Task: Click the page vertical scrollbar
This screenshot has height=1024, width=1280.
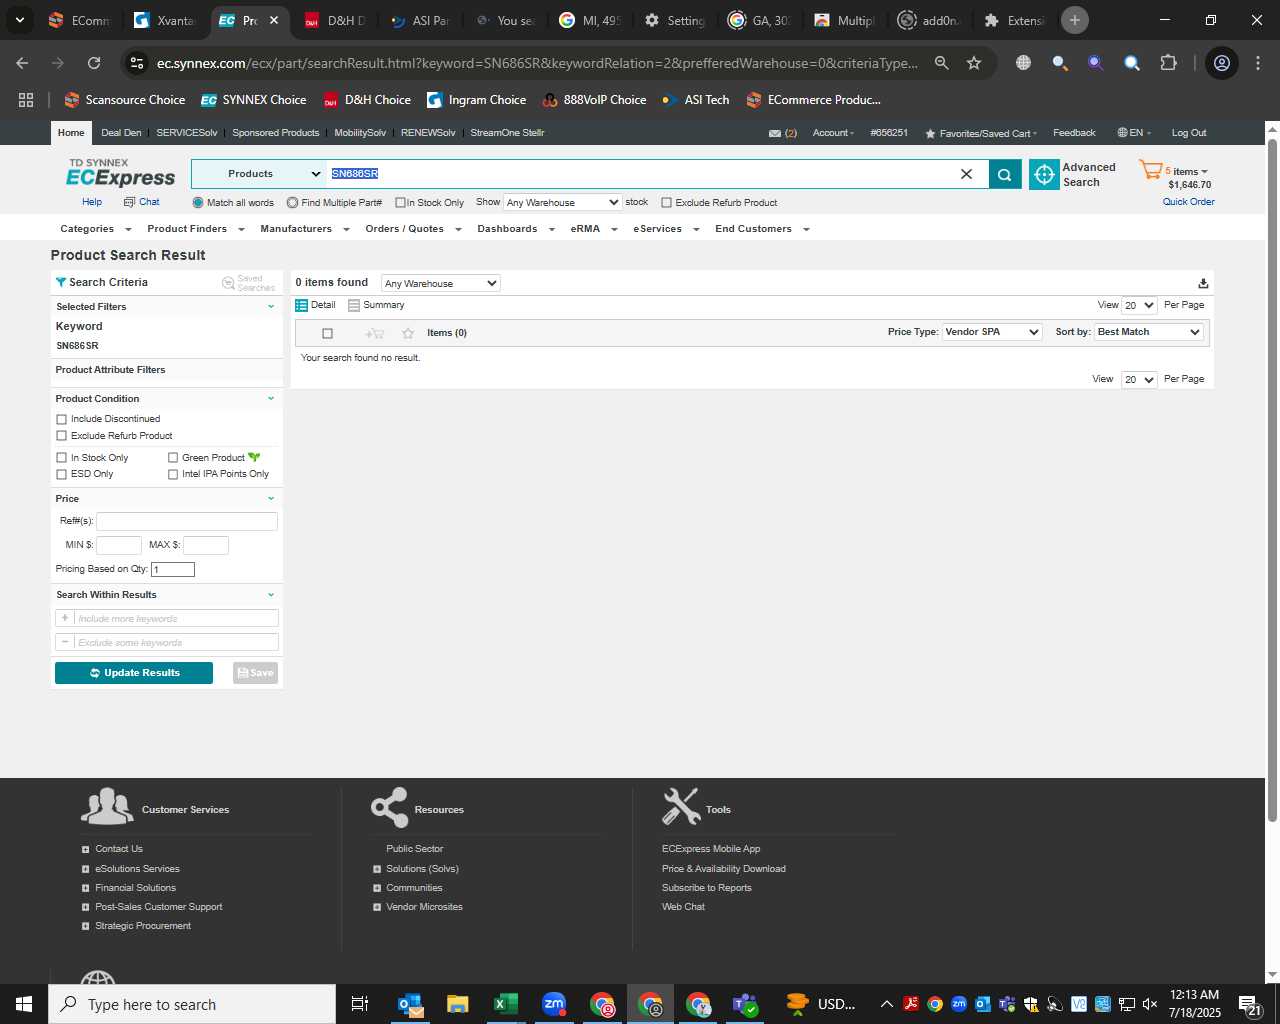Action: tap(1272, 480)
